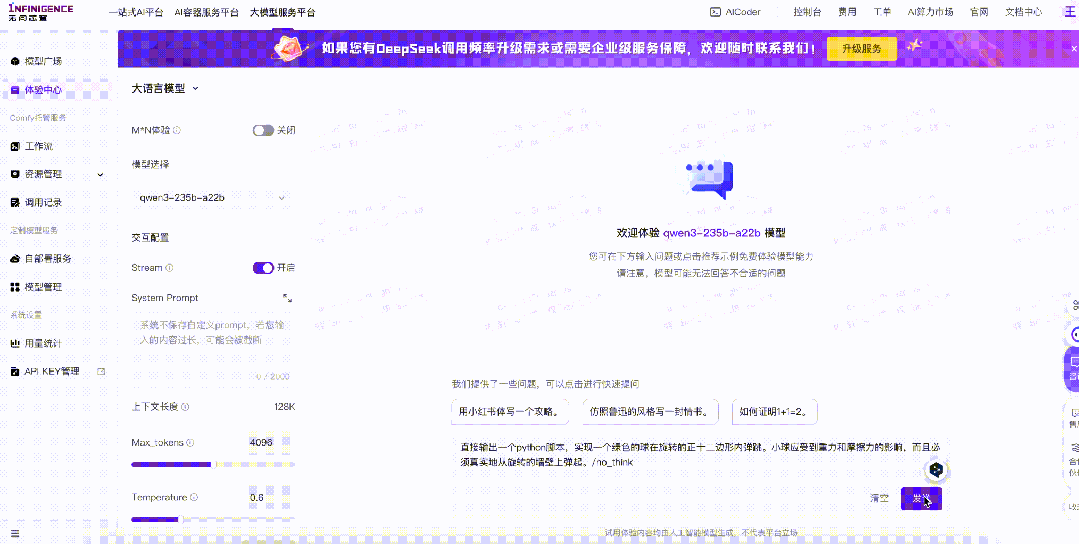Click the qwen3-235b-a22b welcome heading
Image resolution: width=1079 pixels, height=544 pixels.
tap(701, 233)
